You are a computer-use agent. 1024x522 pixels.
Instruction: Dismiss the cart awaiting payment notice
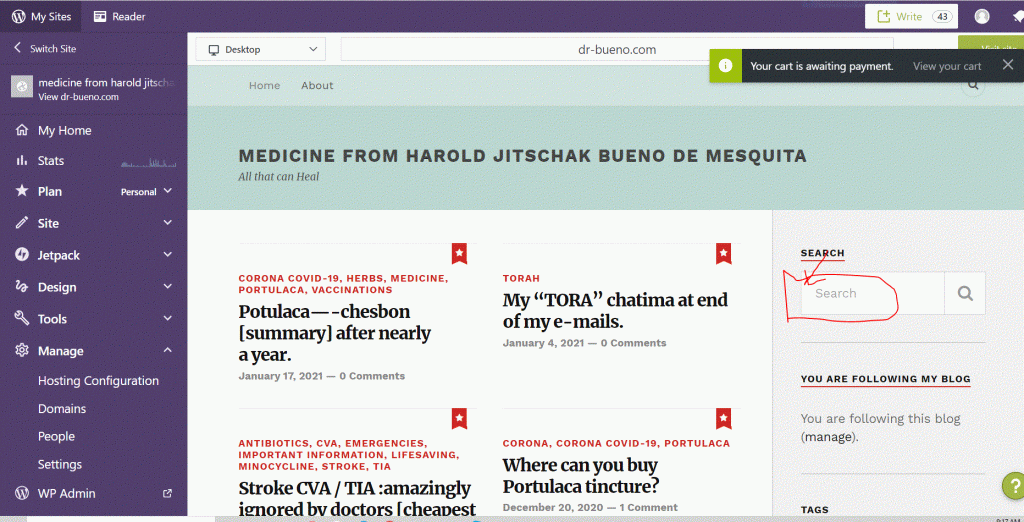(x=1007, y=66)
